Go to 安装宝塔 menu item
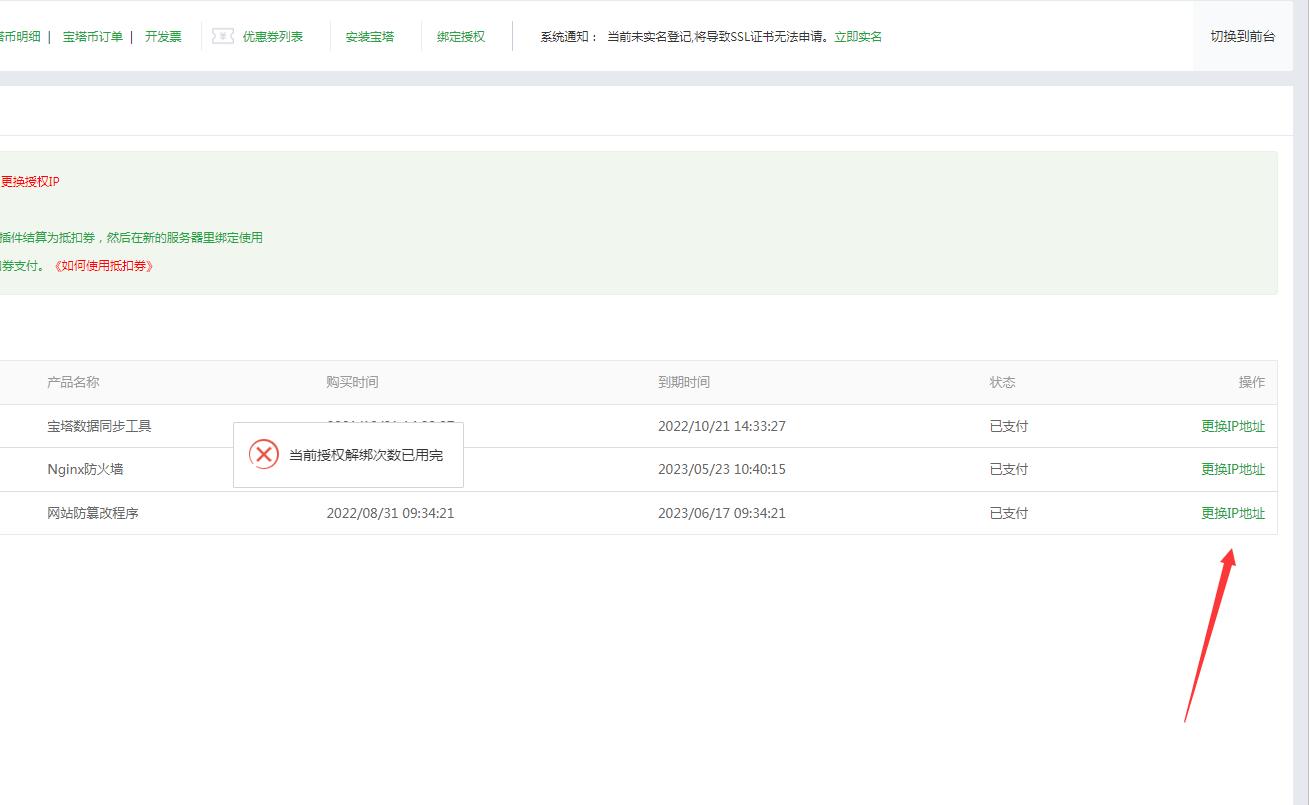This screenshot has width=1309, height=805. (x=370, y=36)
